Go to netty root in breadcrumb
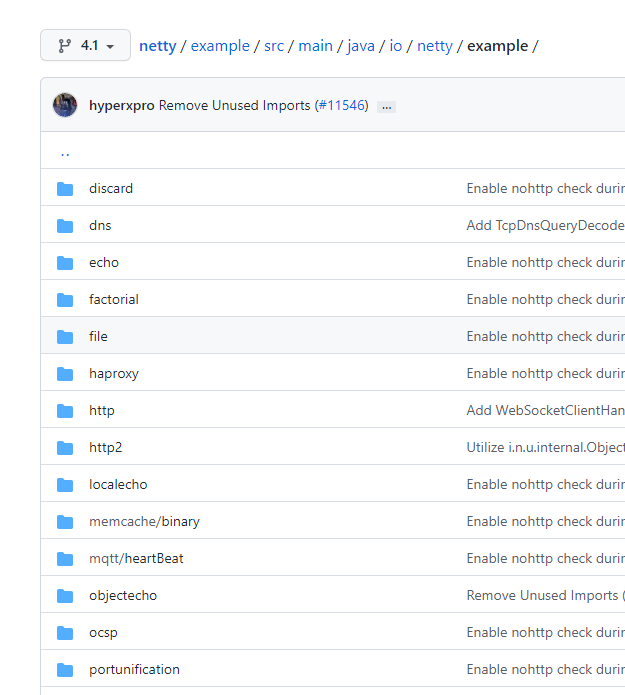Viewport: 625px width, 695px height. [158, 46]
